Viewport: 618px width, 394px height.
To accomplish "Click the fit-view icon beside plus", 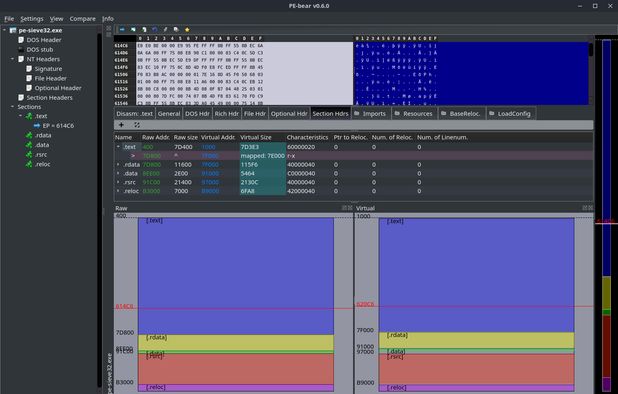I will click(x=137, y=125).
